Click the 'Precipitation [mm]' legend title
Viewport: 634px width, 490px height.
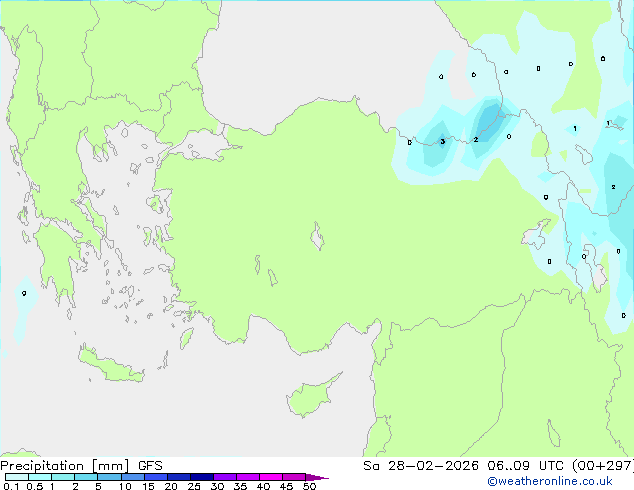point(65,466)
